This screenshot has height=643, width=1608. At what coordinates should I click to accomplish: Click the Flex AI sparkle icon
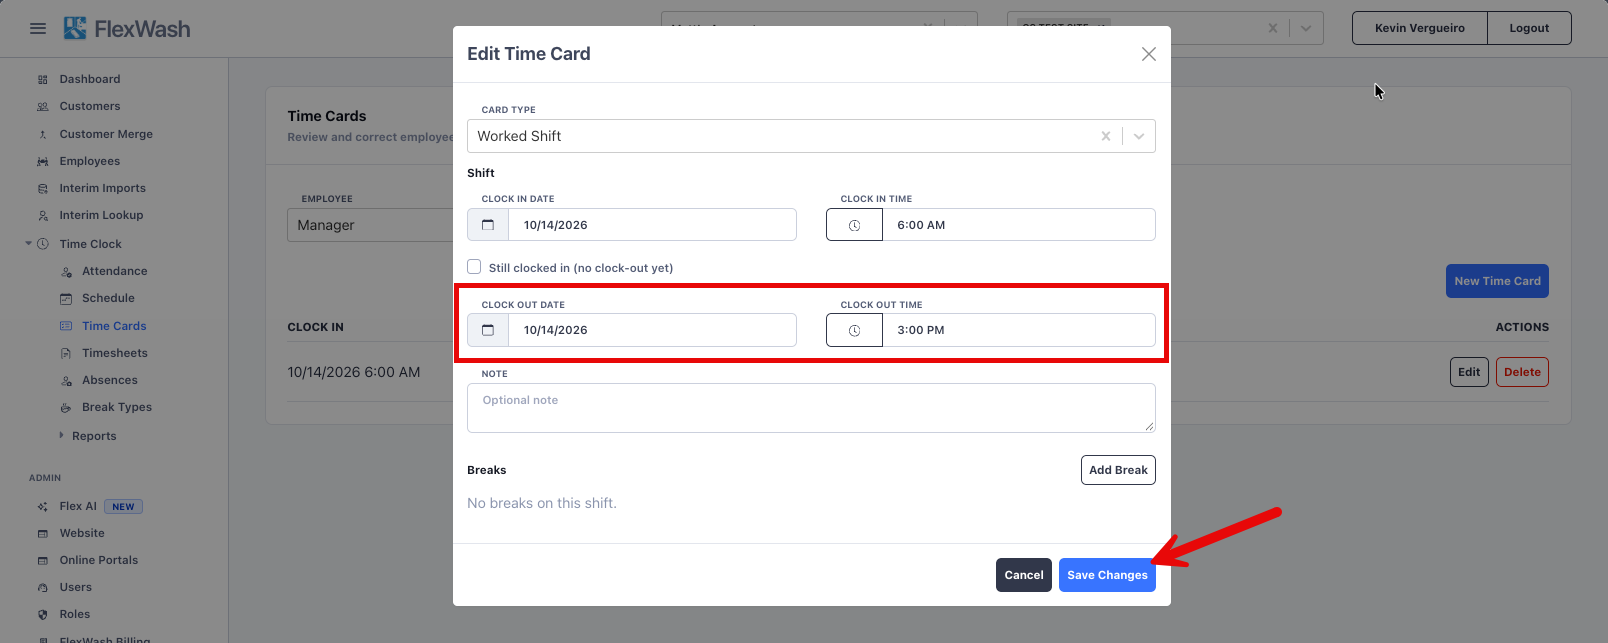(x=43, y=506)
